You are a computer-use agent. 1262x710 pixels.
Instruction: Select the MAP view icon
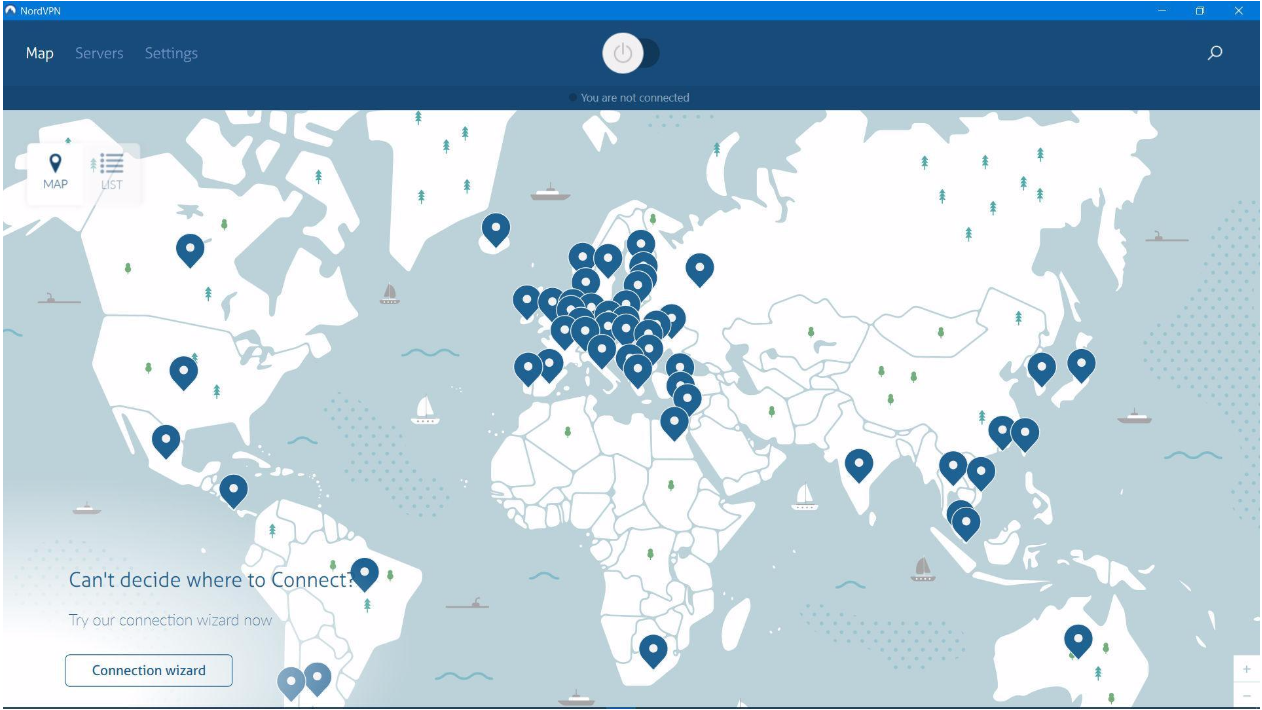(x=55, y=170)
